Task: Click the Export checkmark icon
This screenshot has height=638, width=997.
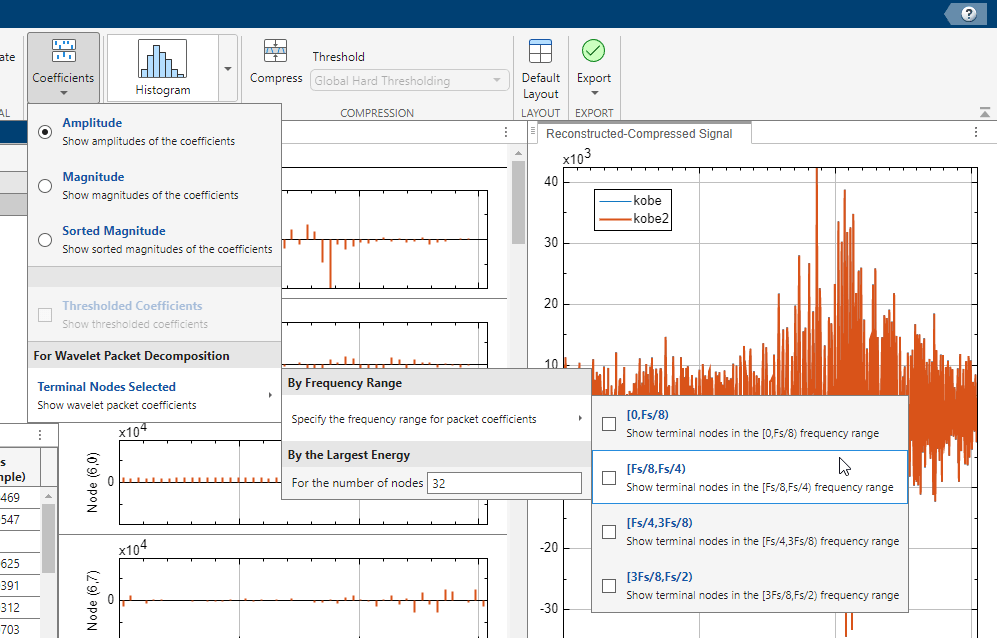Action: coord(593,51)
